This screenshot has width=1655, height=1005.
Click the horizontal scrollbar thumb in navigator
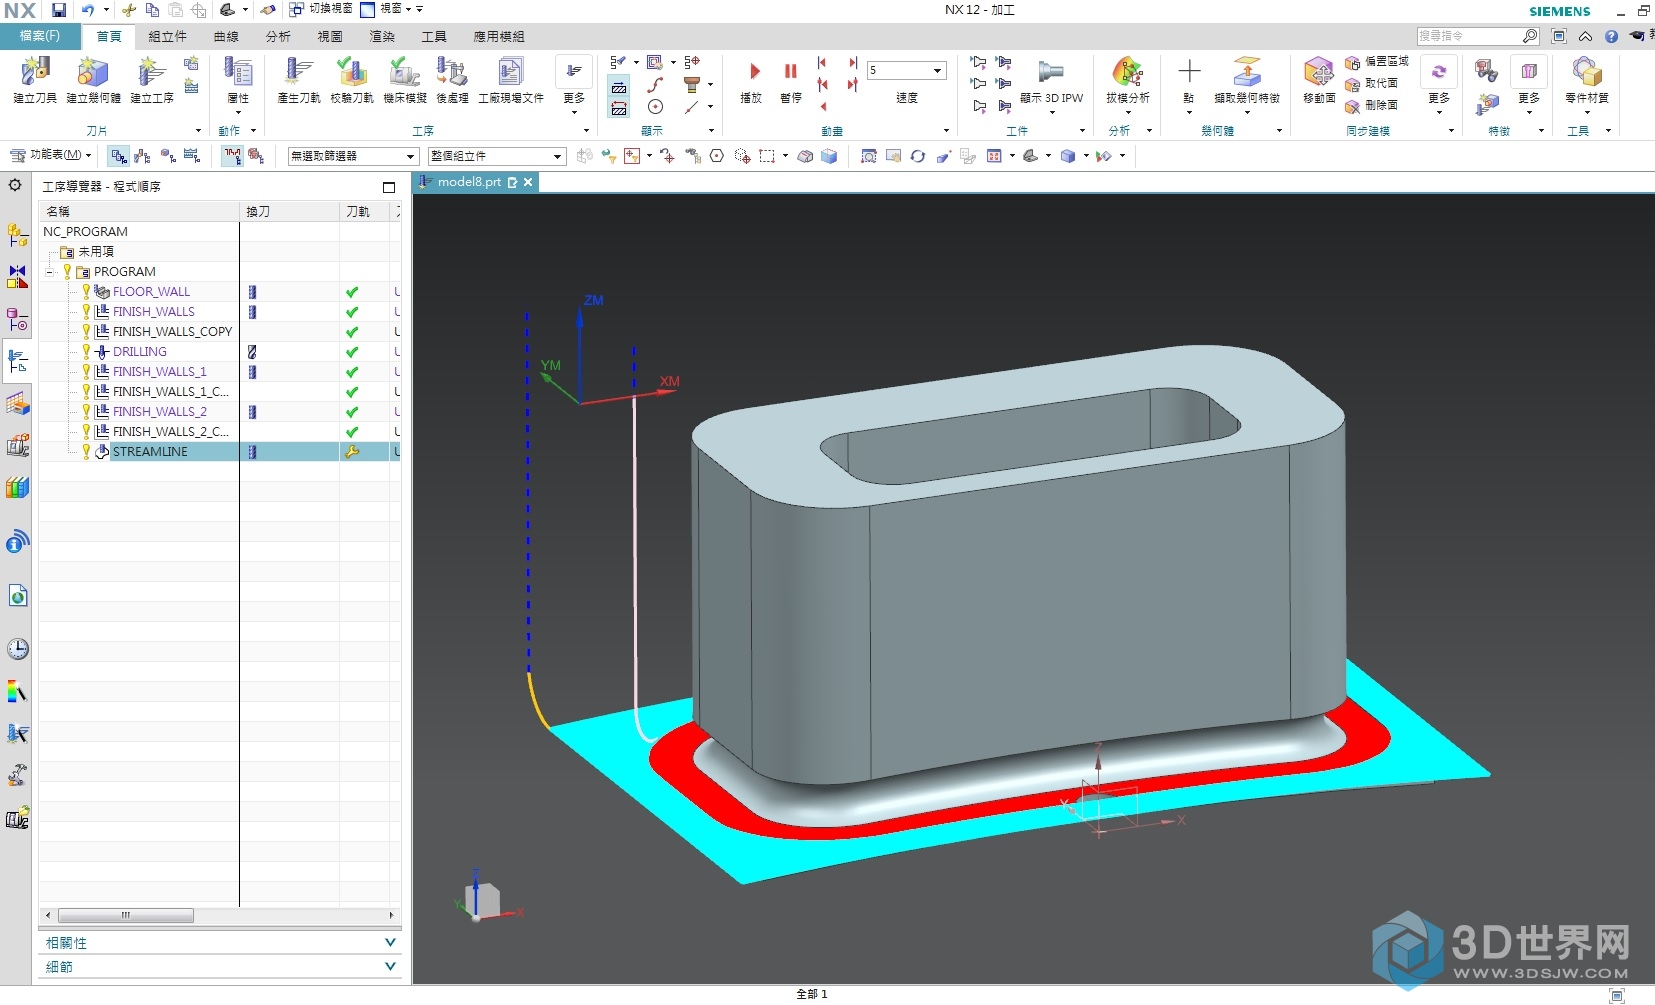click(x=126, y=915)
